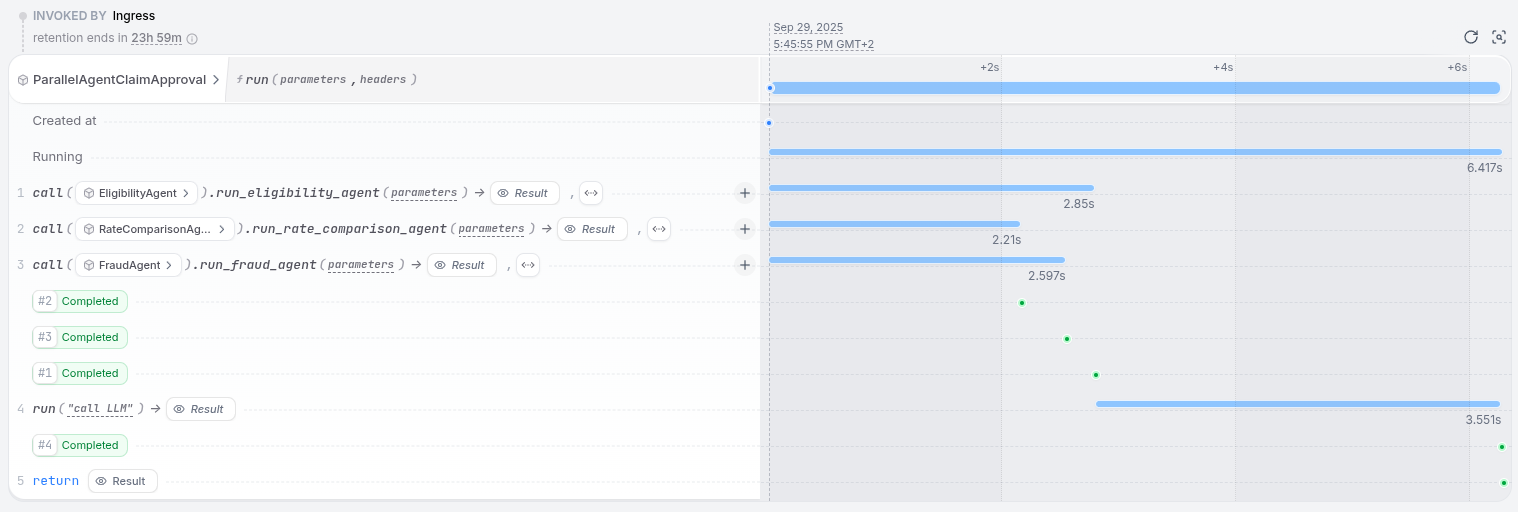The height and width of the screenshot is (512, 1518).
Task: Click the plus icon on rate comparison row
Action: pos(744,229)
